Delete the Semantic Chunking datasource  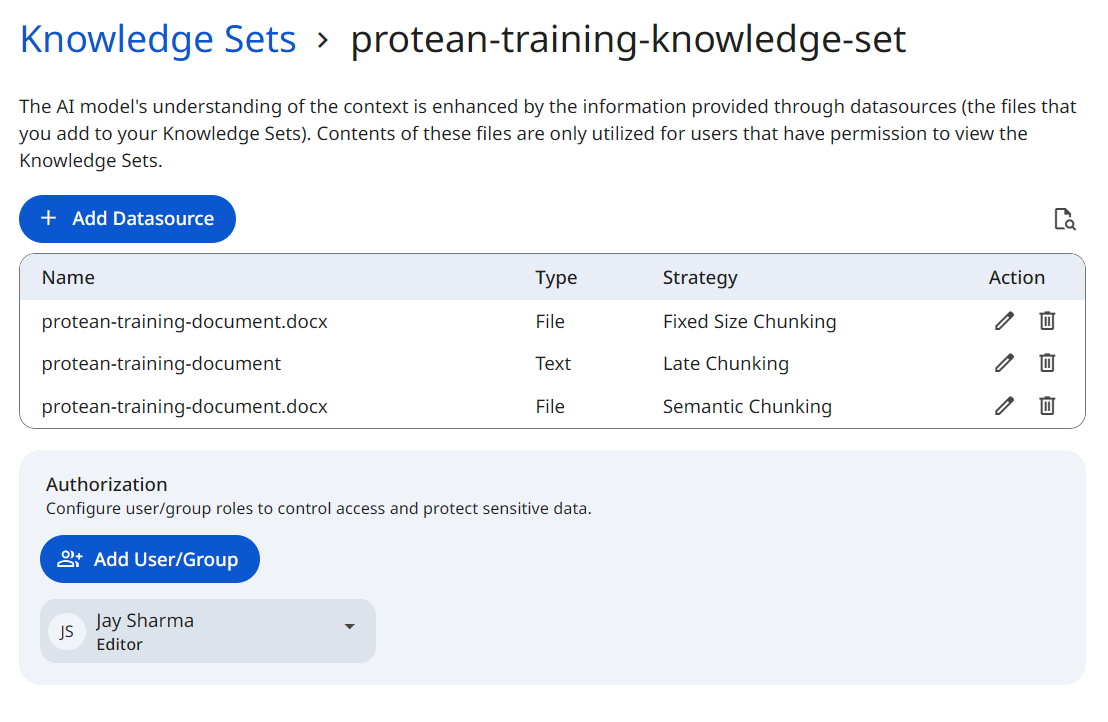[1047, 406]
